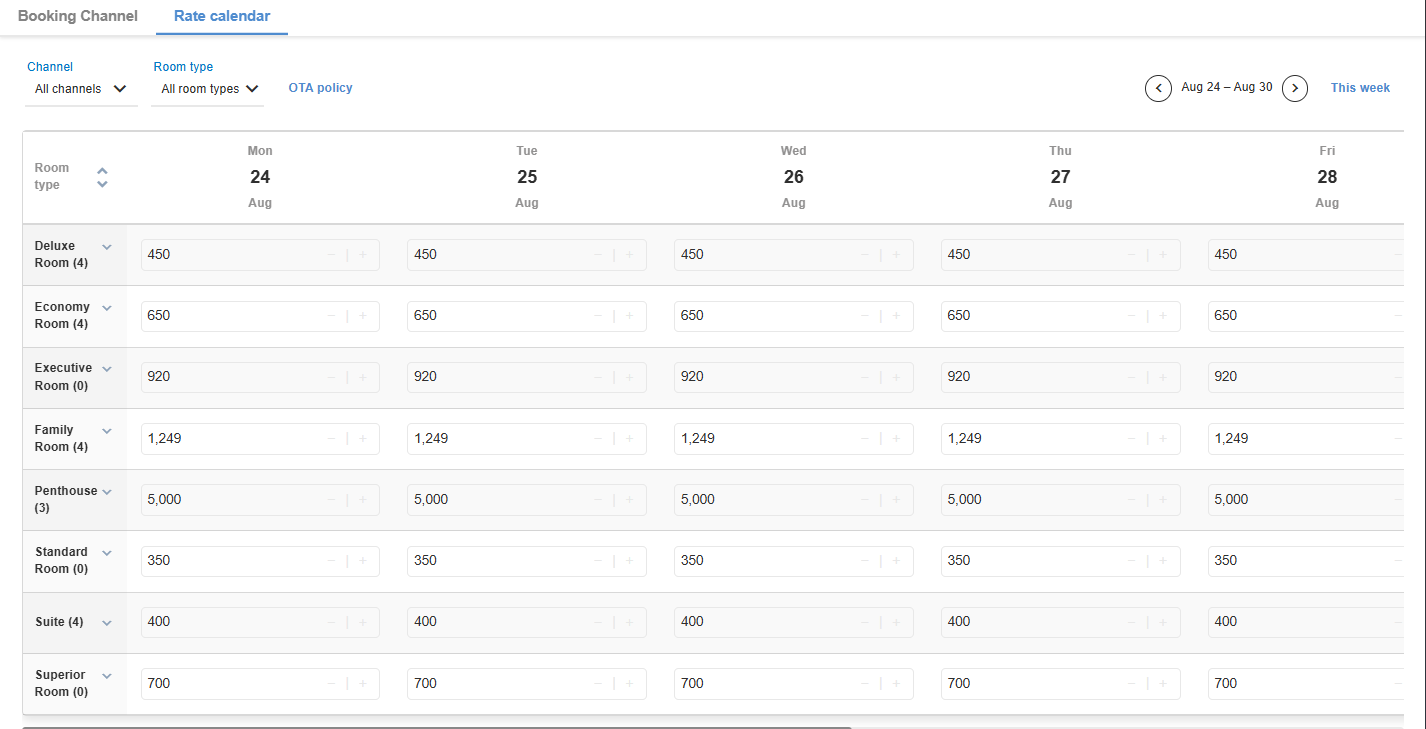This screenshot has width=1426, height=729.
Task: Click the Family Room rate field for Mon 24
Action: click(x=260, y=438)
